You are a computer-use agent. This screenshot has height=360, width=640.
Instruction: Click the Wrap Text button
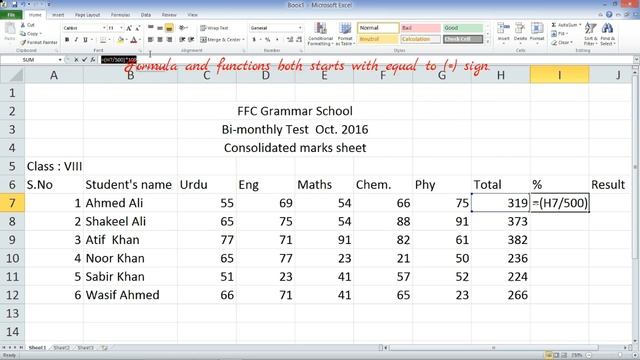click(x=214, y=28)
